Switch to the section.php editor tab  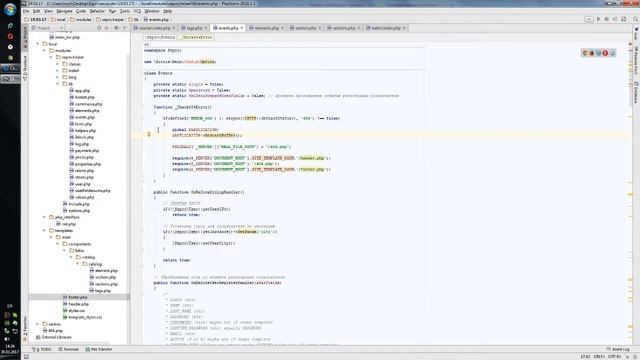click(305, 28)
